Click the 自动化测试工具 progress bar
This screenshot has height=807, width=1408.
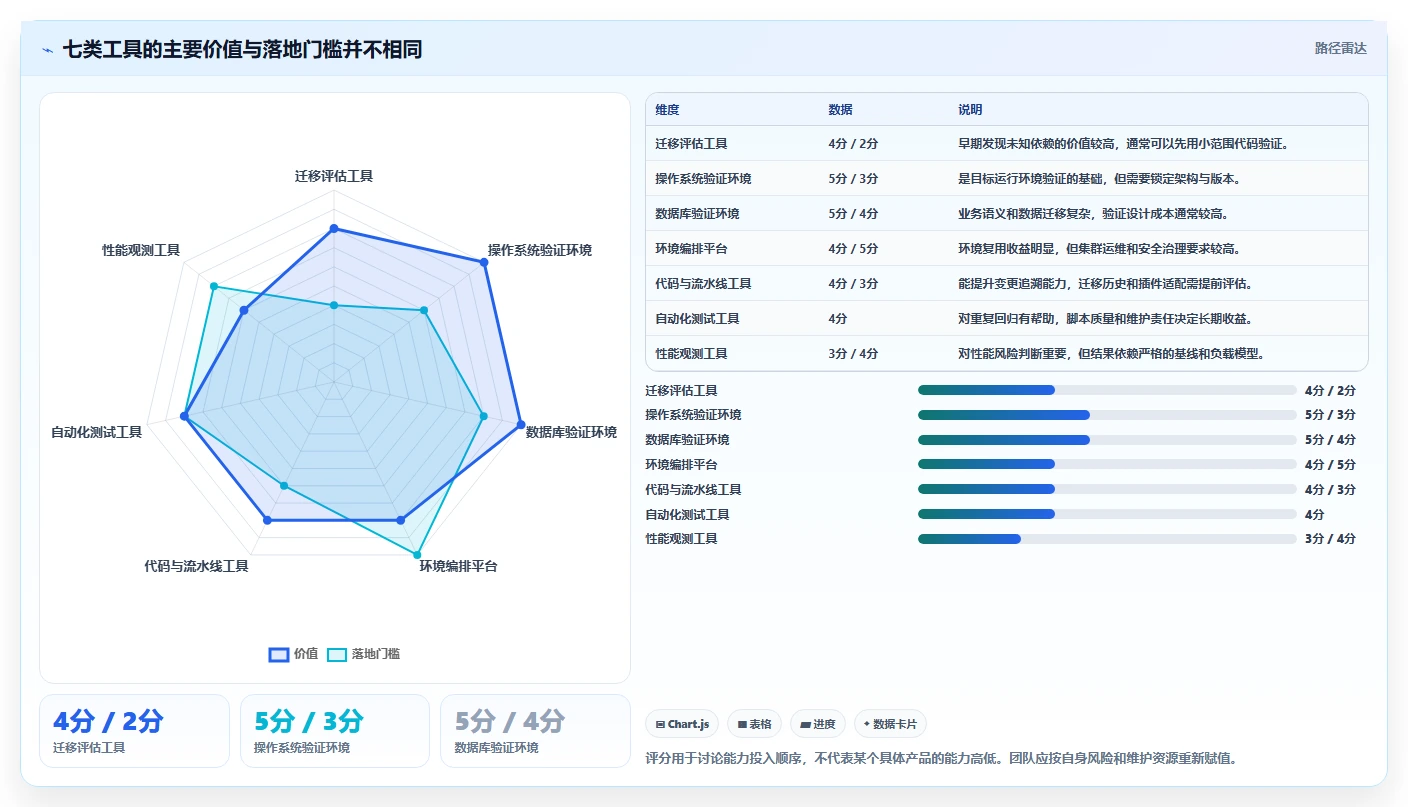click(1107, 514)
